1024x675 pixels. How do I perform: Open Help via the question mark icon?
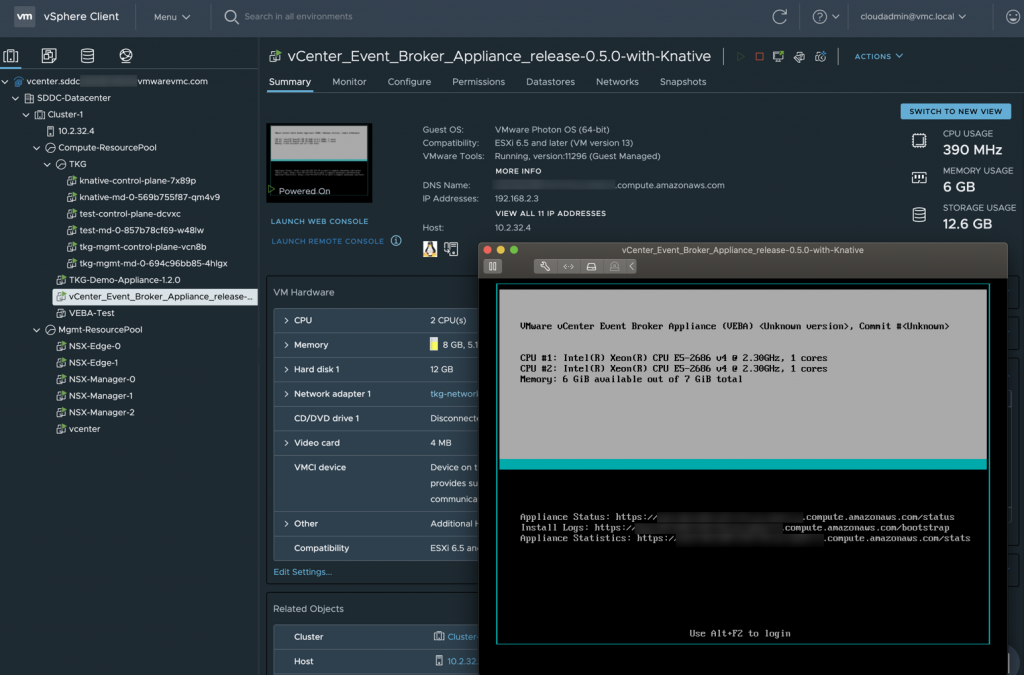point(818,16)
